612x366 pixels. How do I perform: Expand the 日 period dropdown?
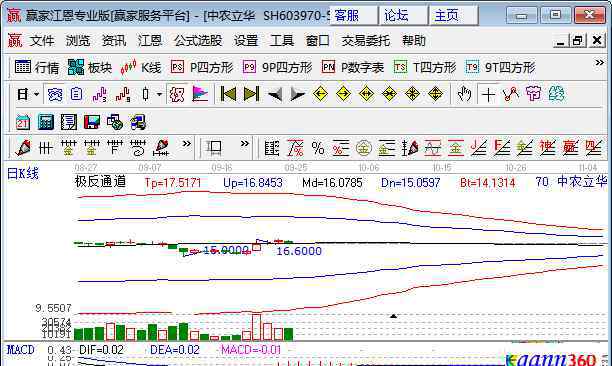click(x=37, y=94)
